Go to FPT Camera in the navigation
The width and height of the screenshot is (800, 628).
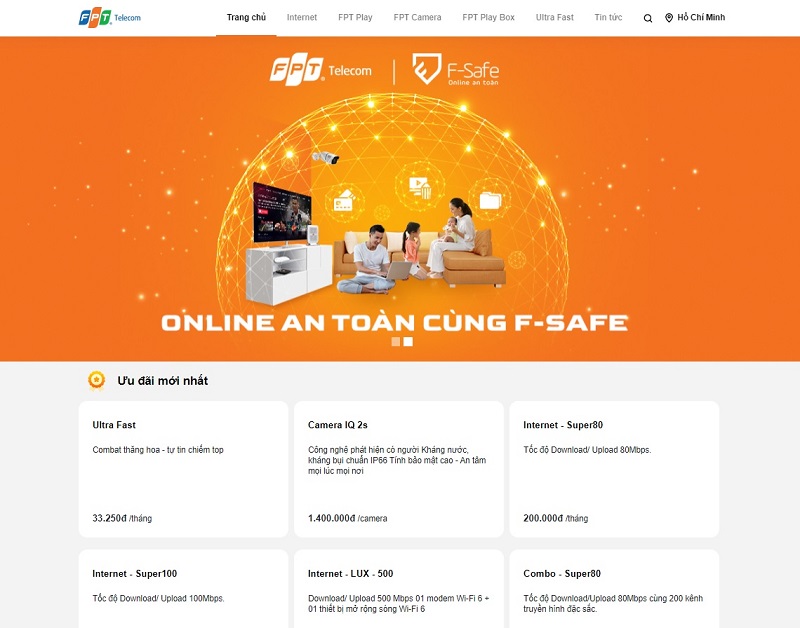417,17
